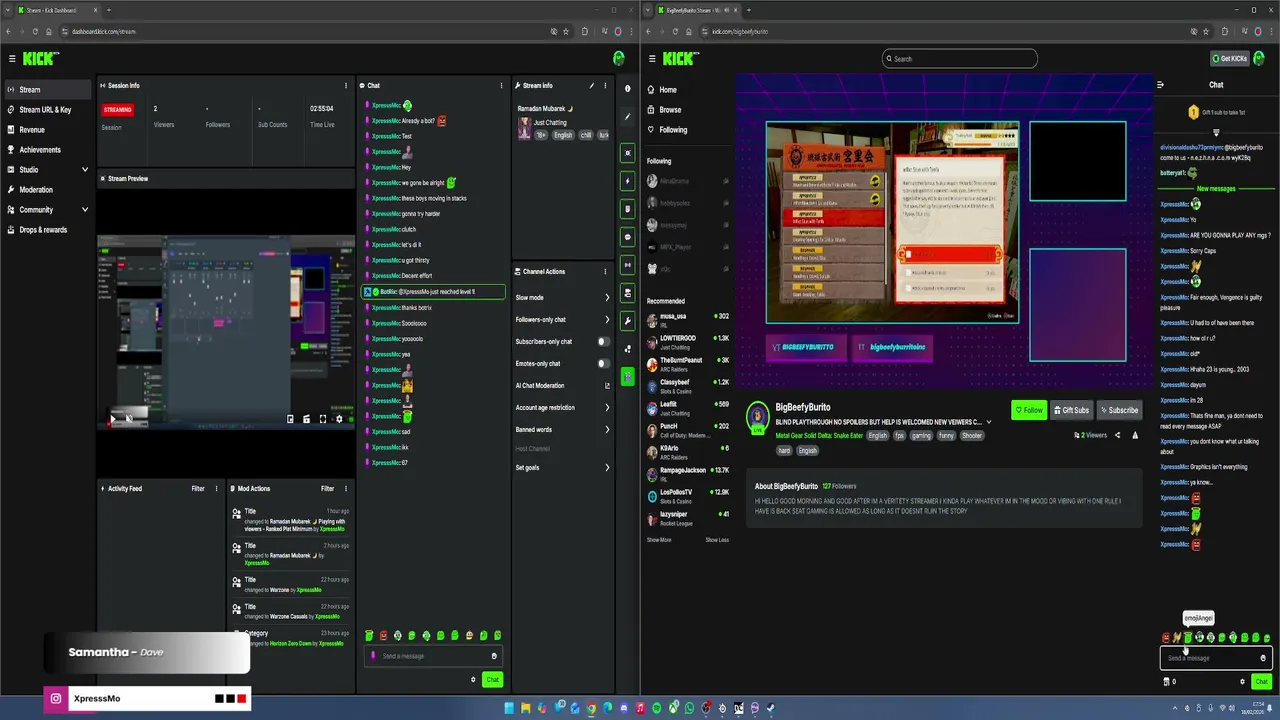Open hamburger menu in the Kick viewer window
The image size is (1280, 720).
652,59
